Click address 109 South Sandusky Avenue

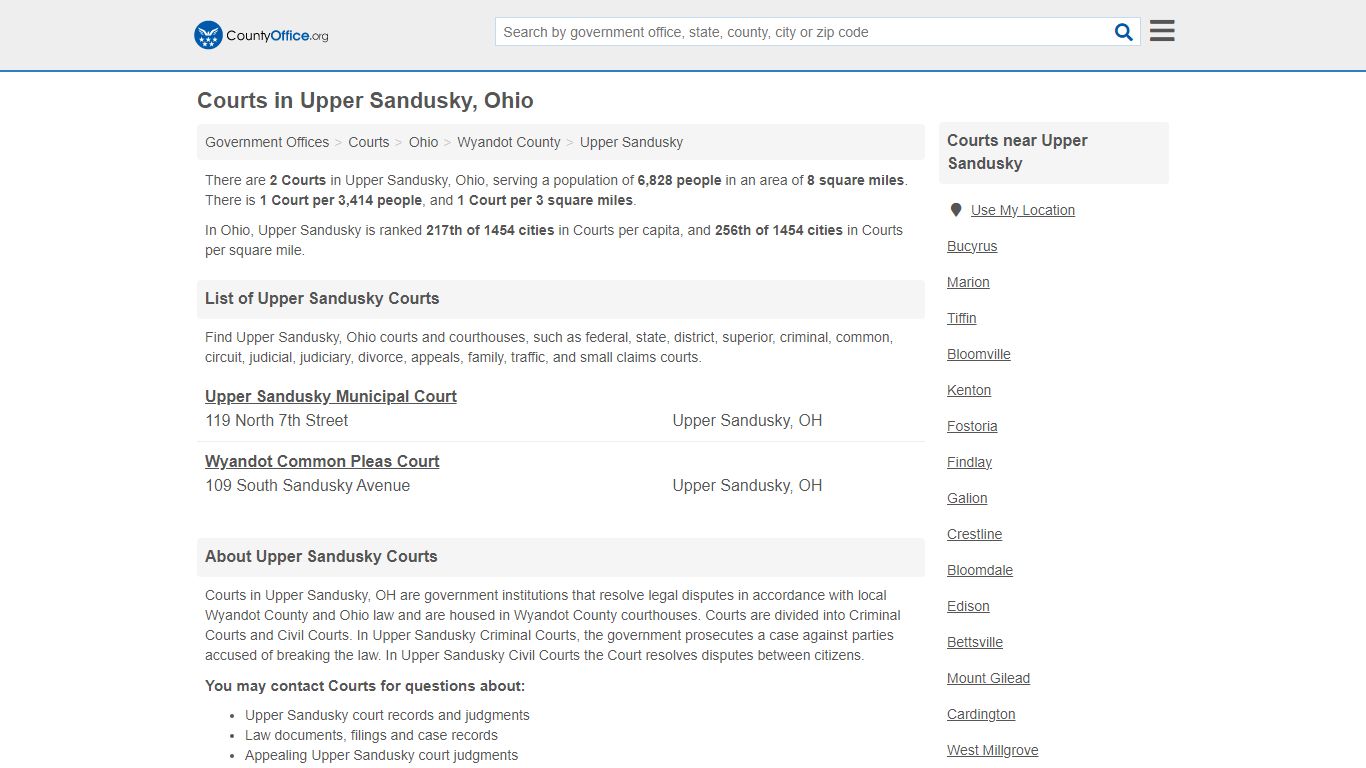point(308,486)
